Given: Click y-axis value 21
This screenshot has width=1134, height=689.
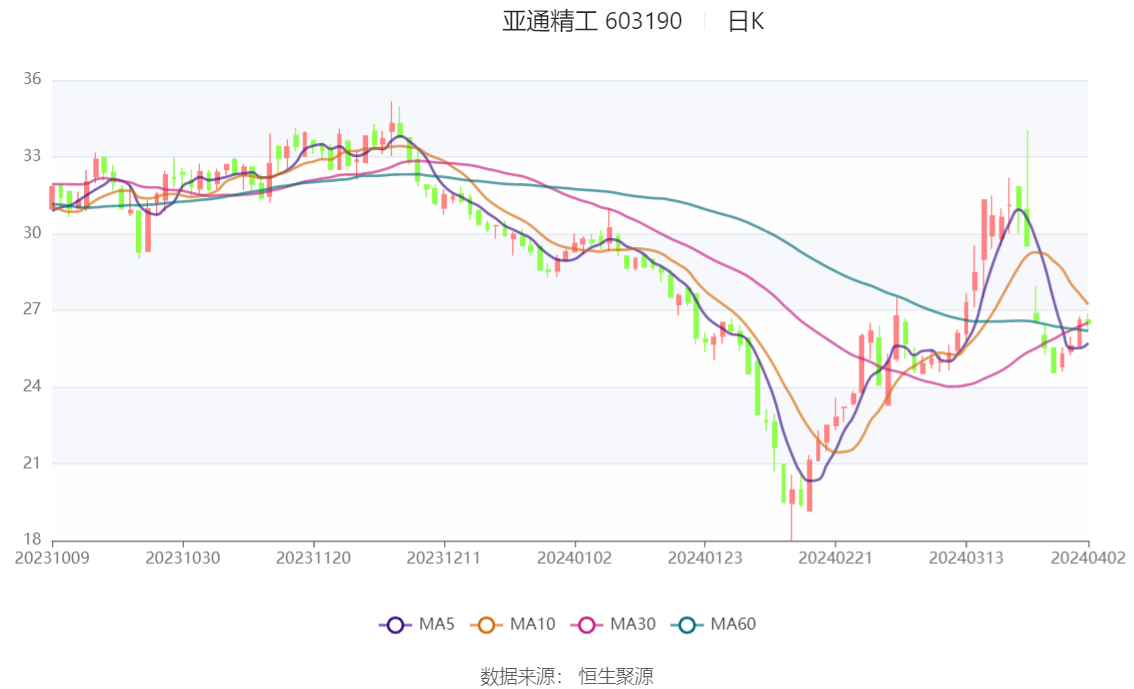Looking at the screenshot, I should click(x=32, y=463).
